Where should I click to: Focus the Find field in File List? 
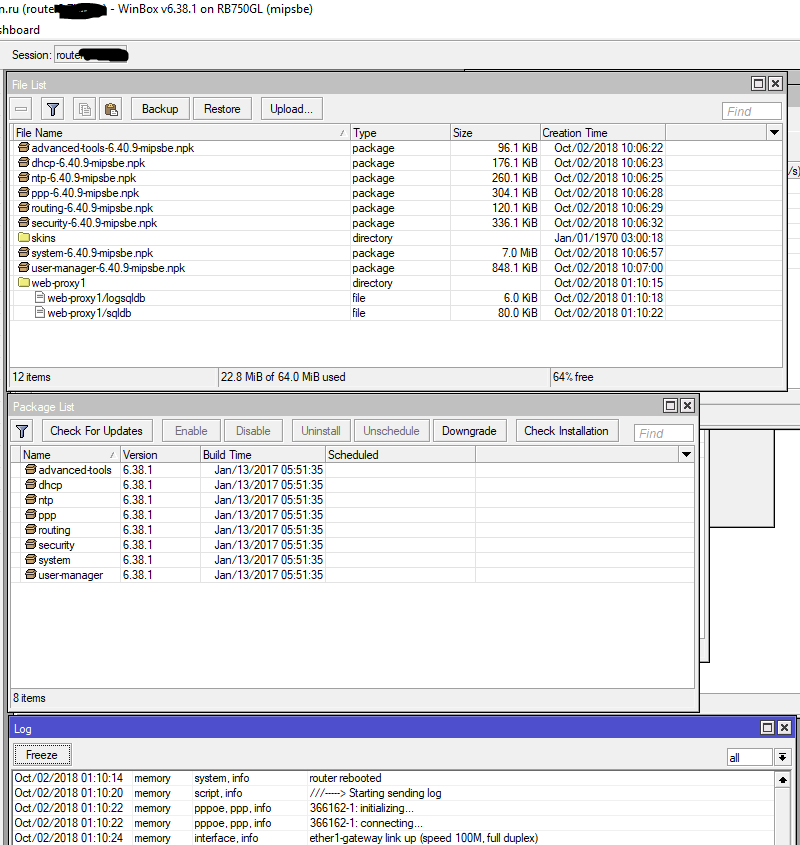tap(751, 111)
